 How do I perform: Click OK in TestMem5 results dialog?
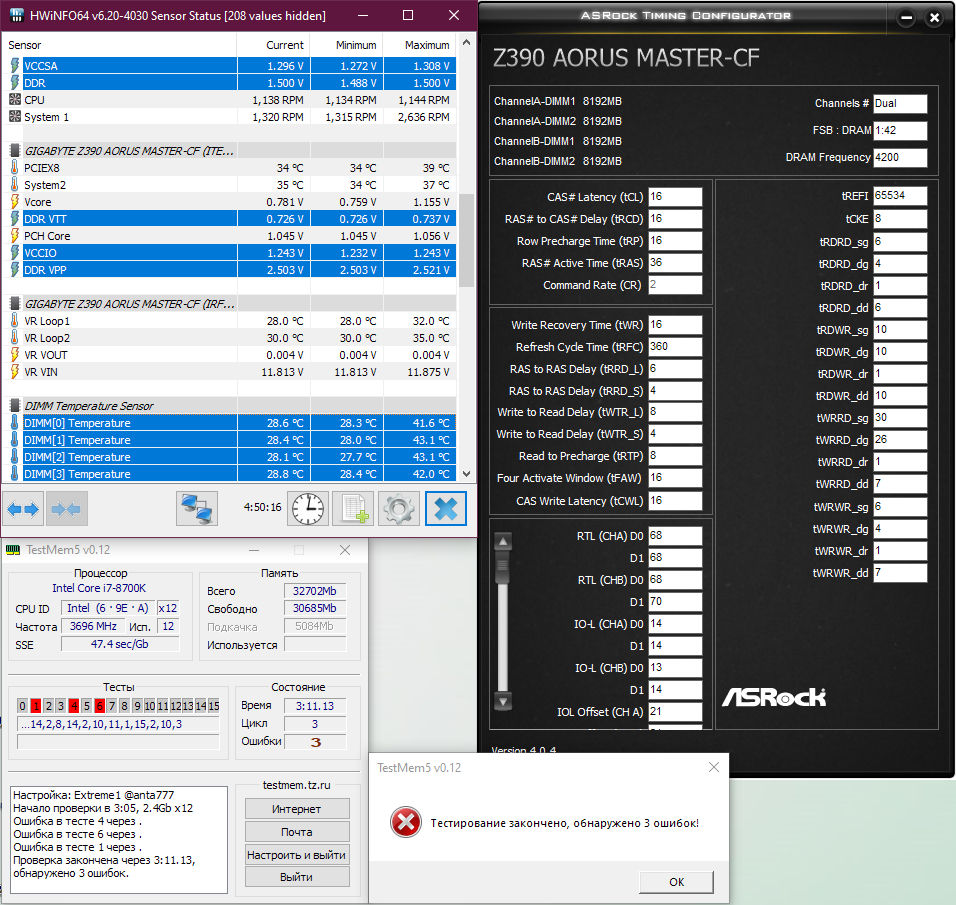(676, 882)
